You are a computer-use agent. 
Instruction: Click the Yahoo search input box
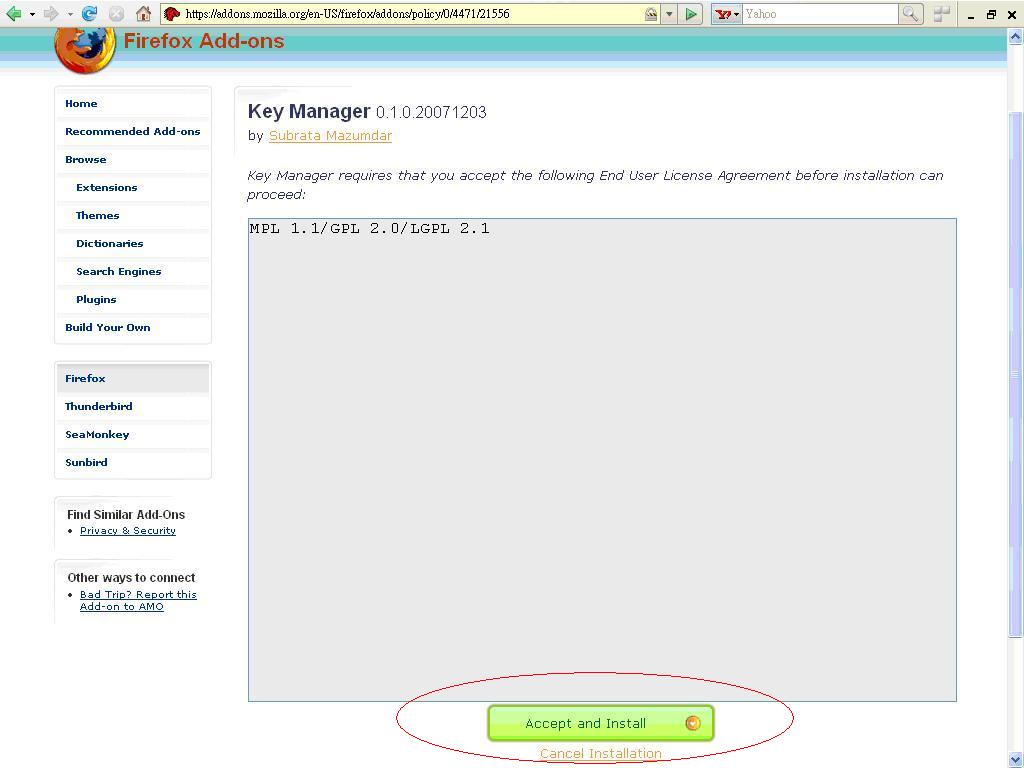(x=820, y=14)
